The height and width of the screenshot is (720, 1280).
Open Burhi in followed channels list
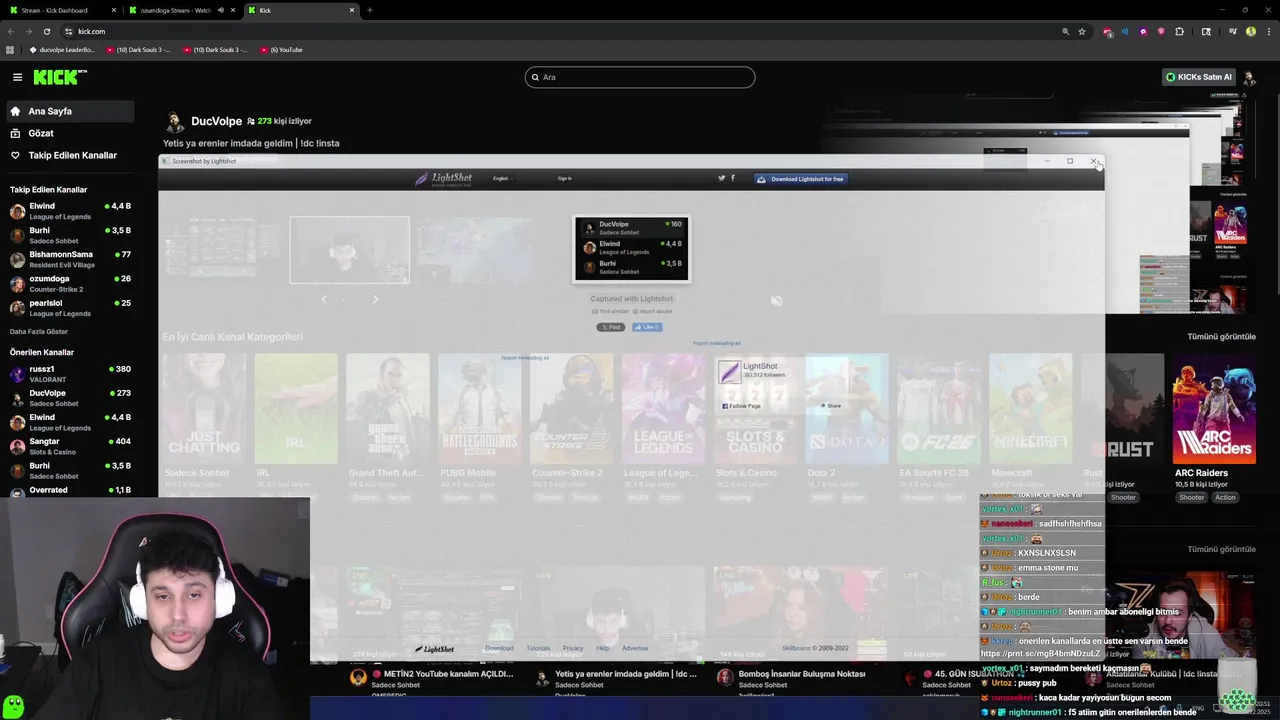(x=70, y=235)
